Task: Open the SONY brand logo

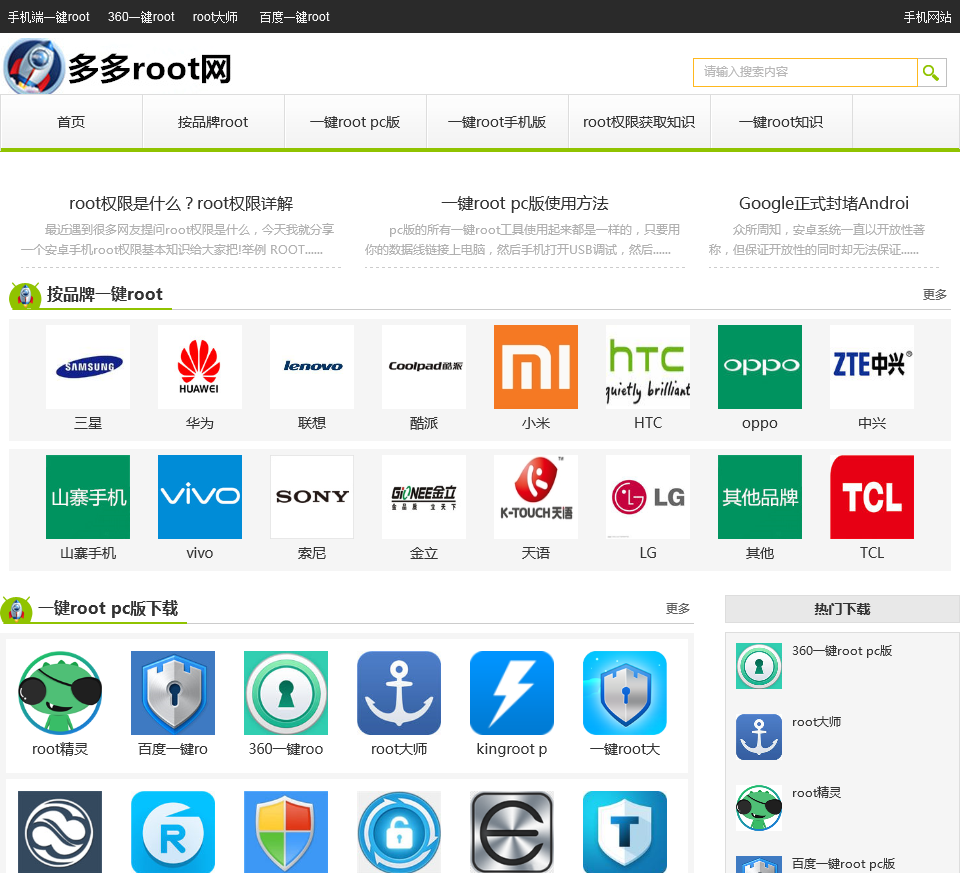Action: [x=312, y=497]
